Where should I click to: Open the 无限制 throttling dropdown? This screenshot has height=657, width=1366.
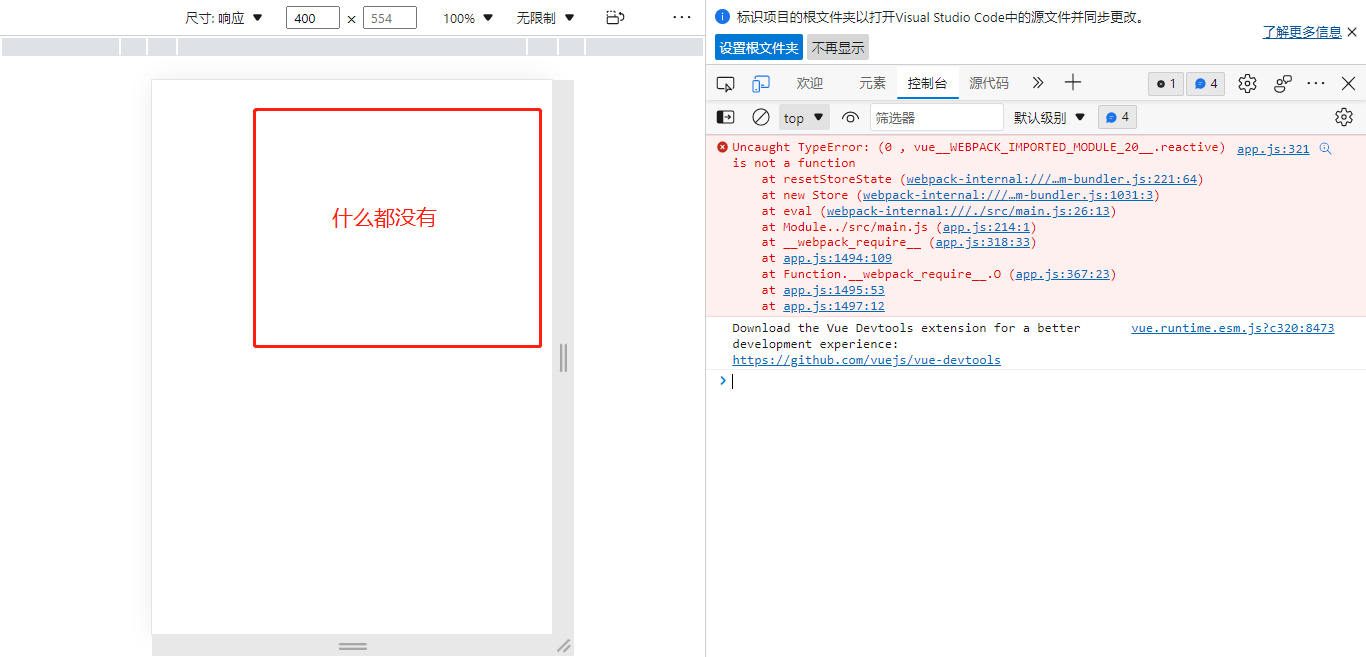pyautogui.click(x=546, y=18)
